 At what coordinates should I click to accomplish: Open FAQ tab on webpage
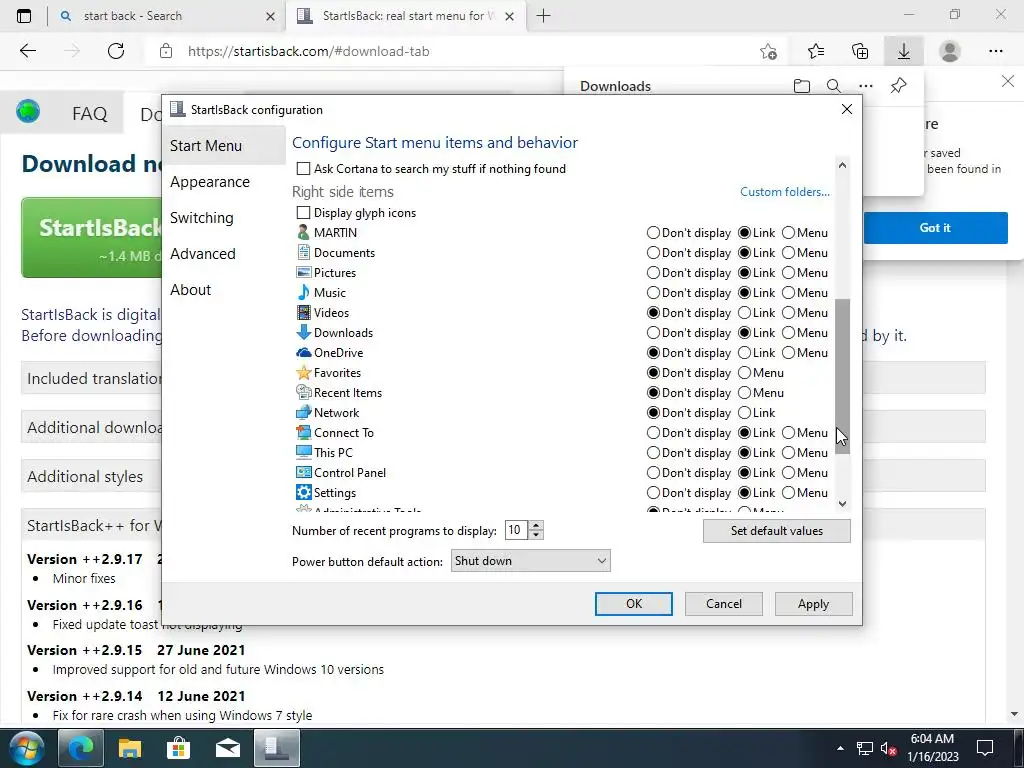point(89,114)
